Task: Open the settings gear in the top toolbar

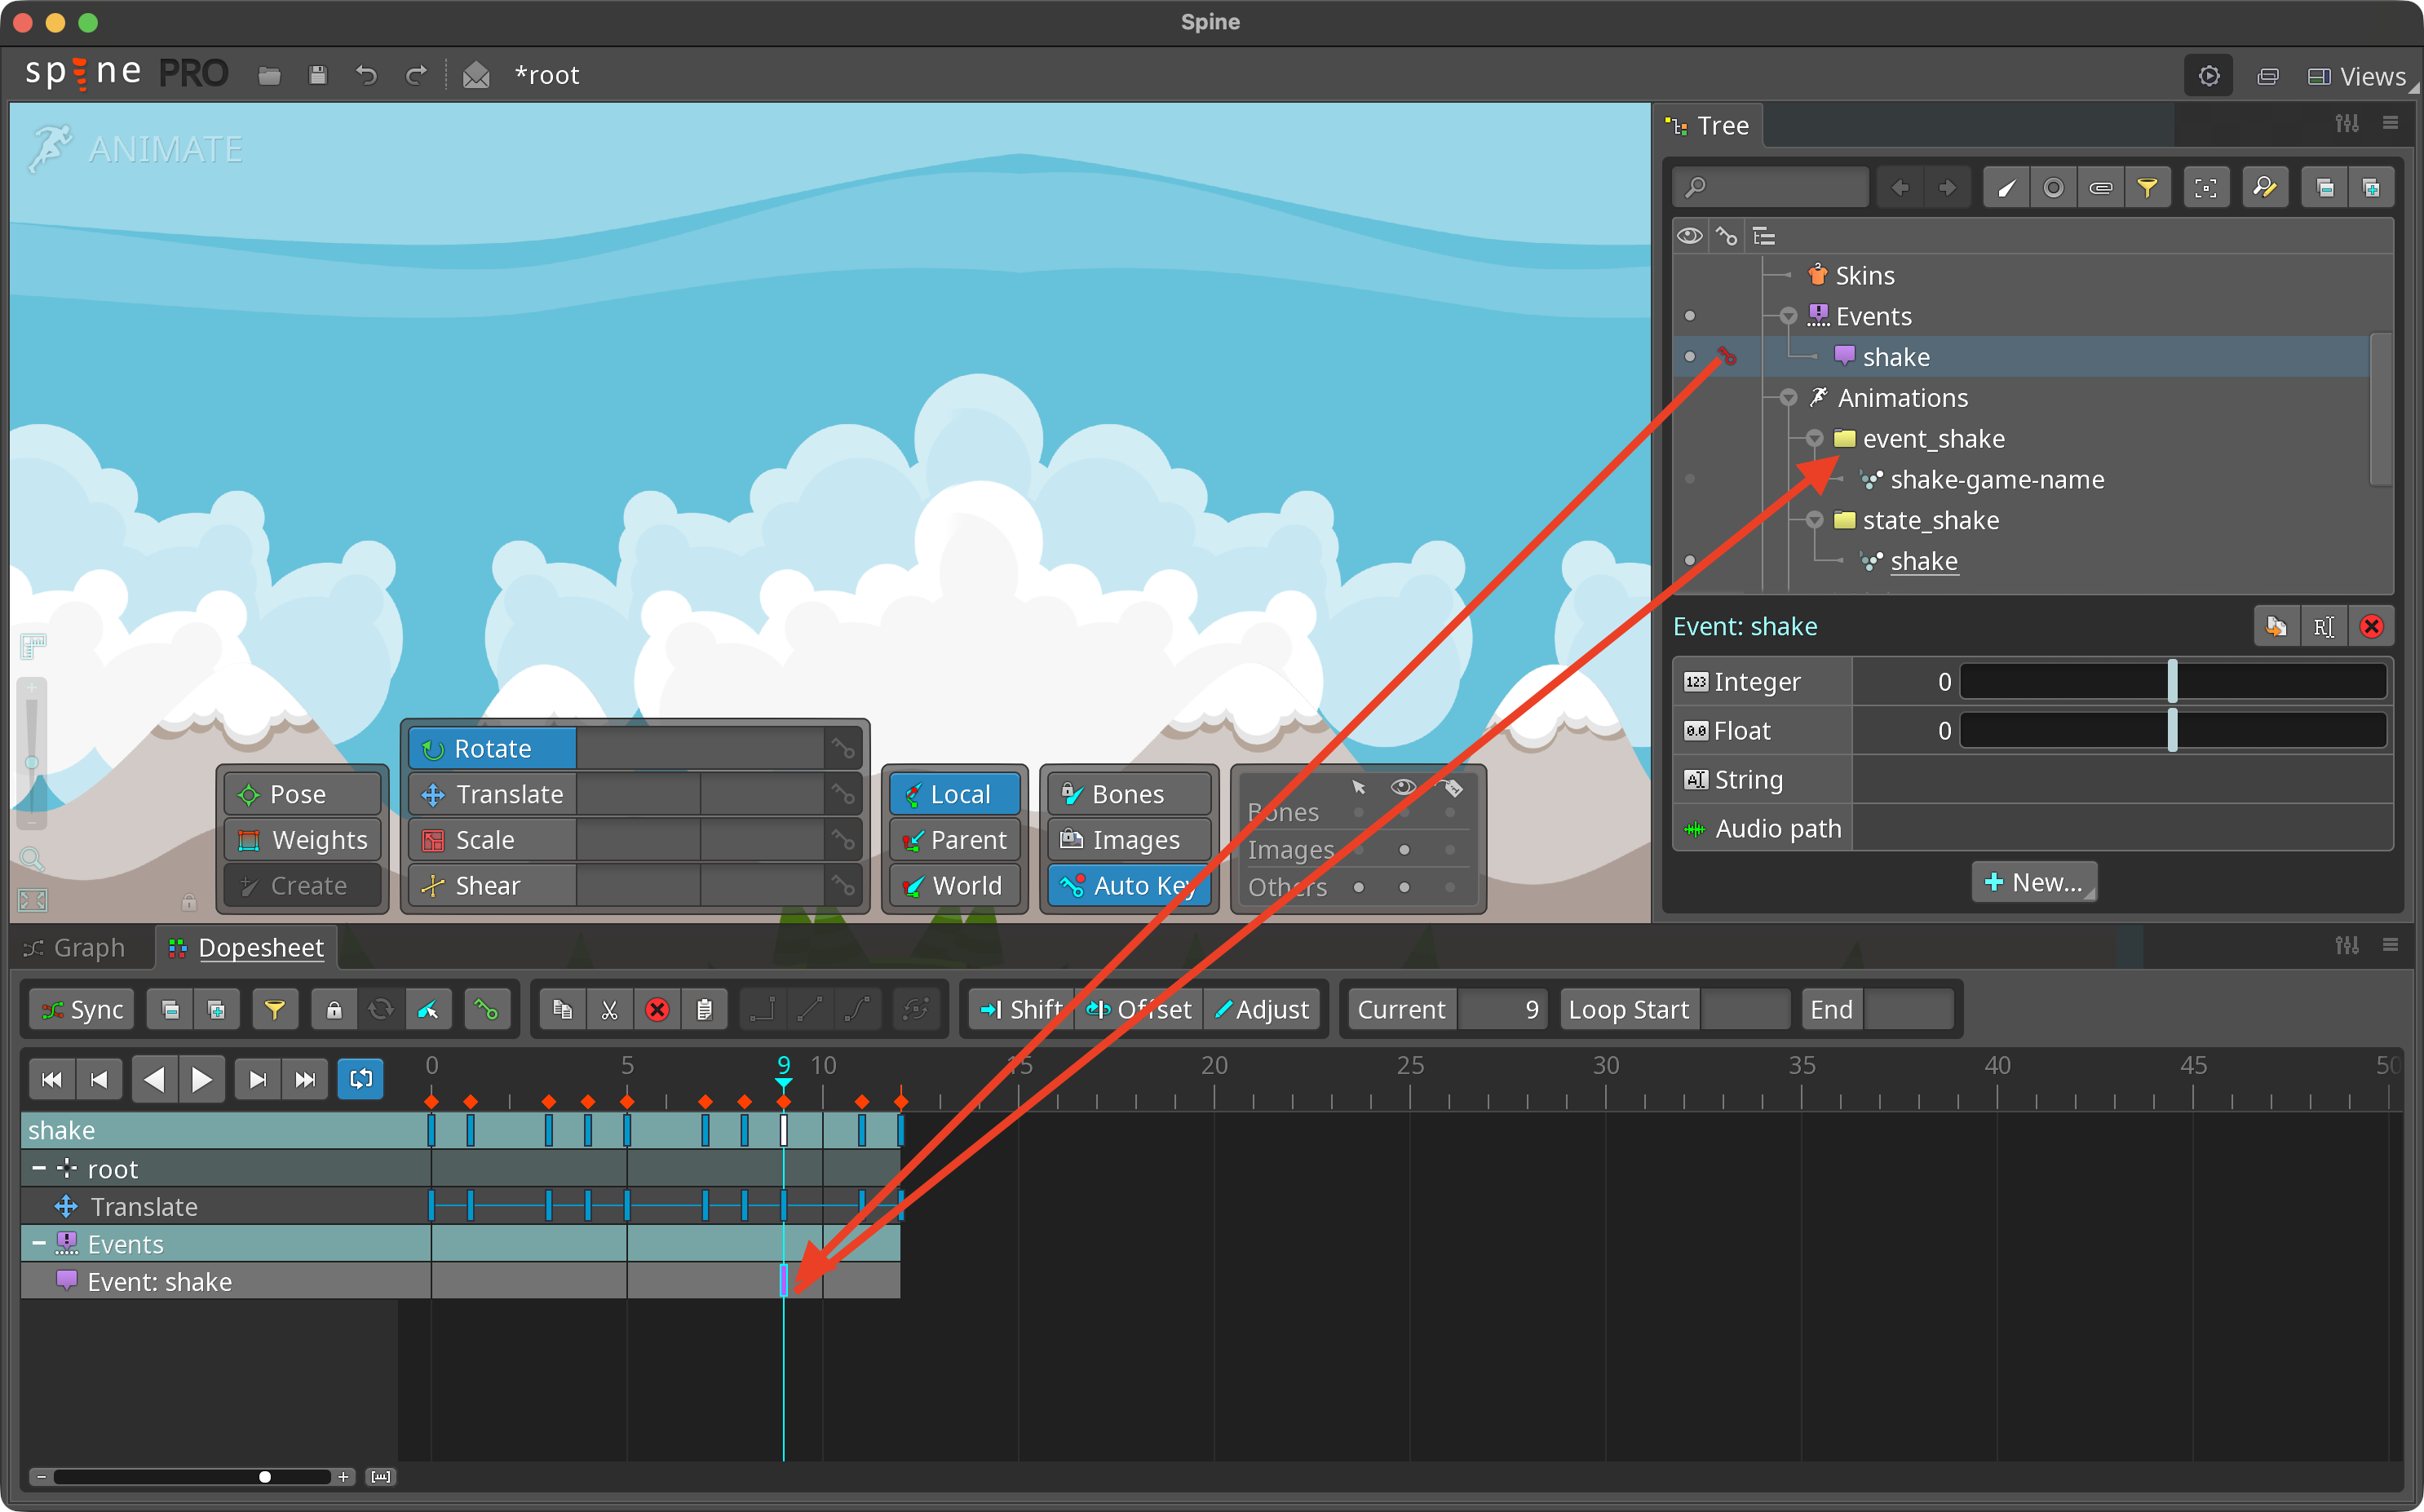Action: coord(2209,75)
